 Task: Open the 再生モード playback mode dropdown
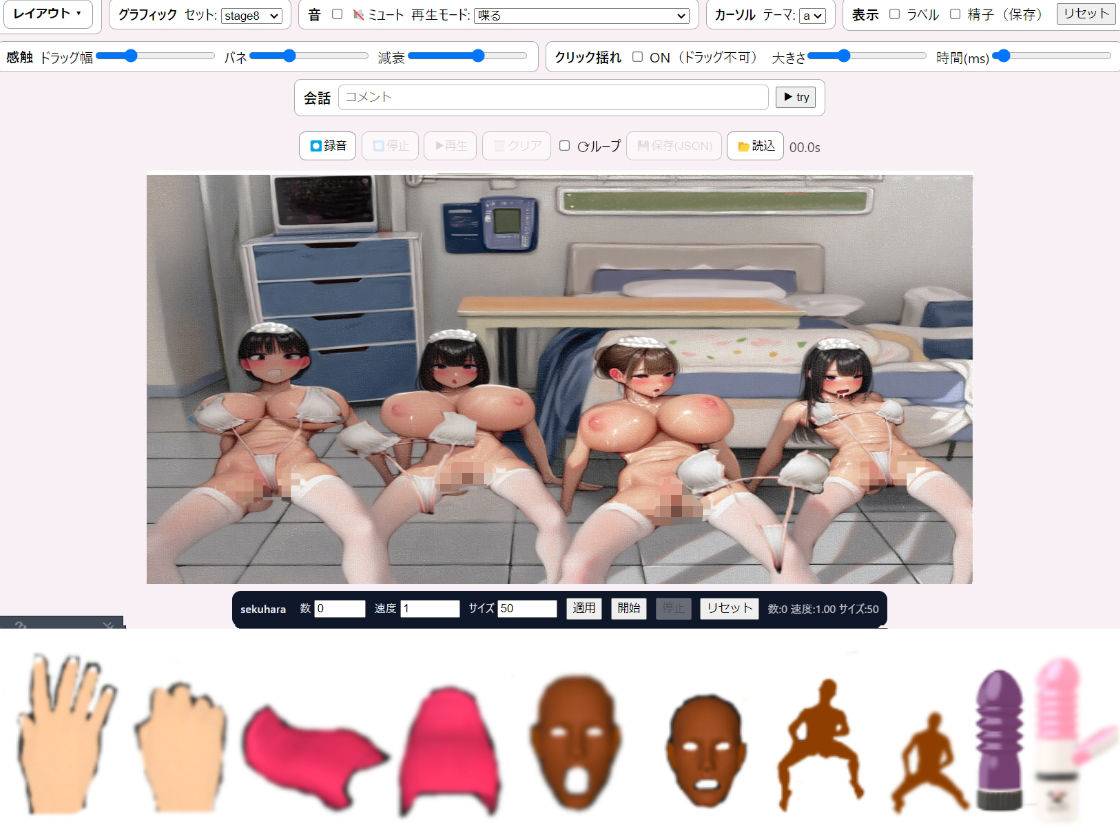click(580, 15)
